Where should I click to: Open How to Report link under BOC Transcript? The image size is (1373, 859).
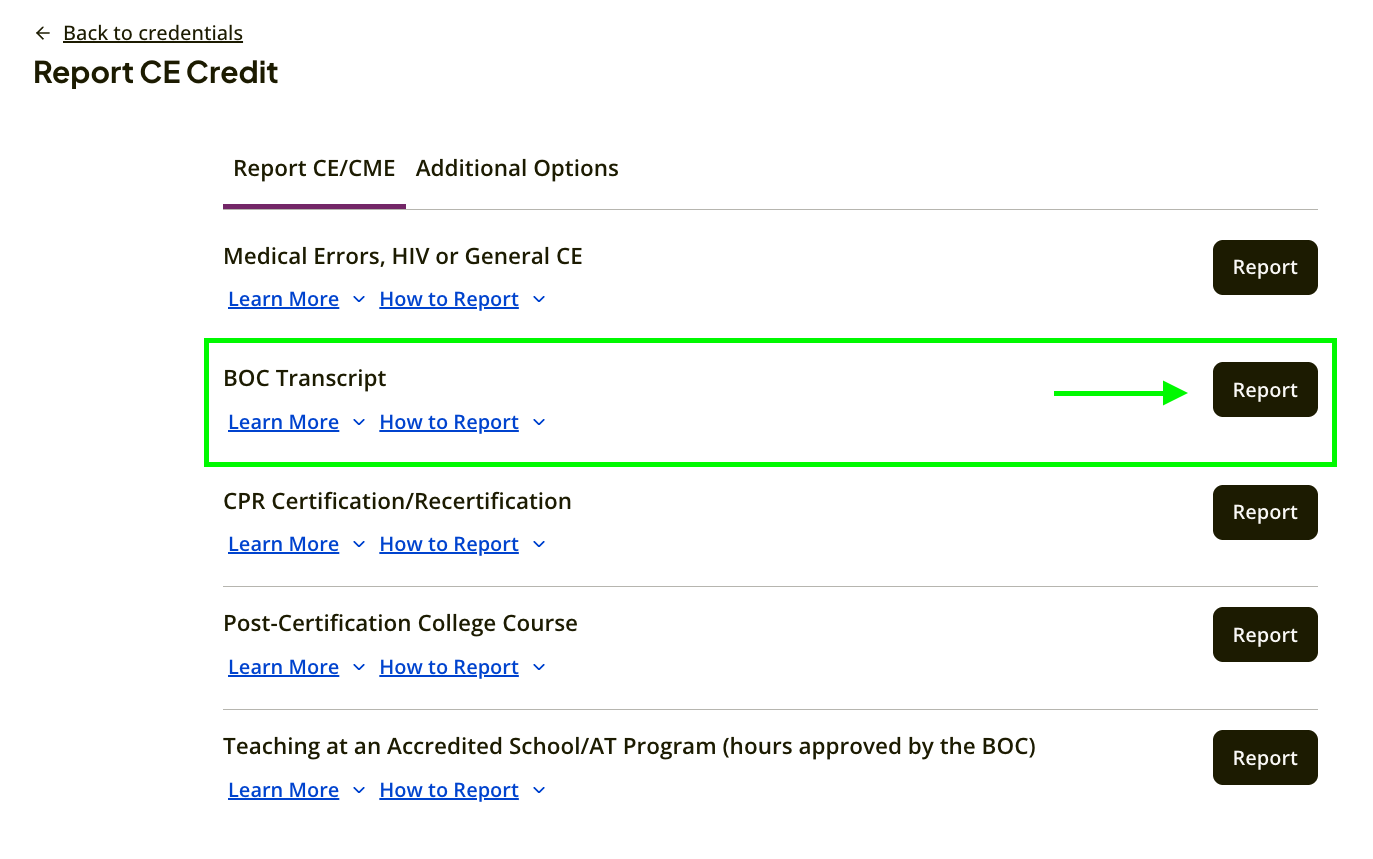(x=449, y=422)
